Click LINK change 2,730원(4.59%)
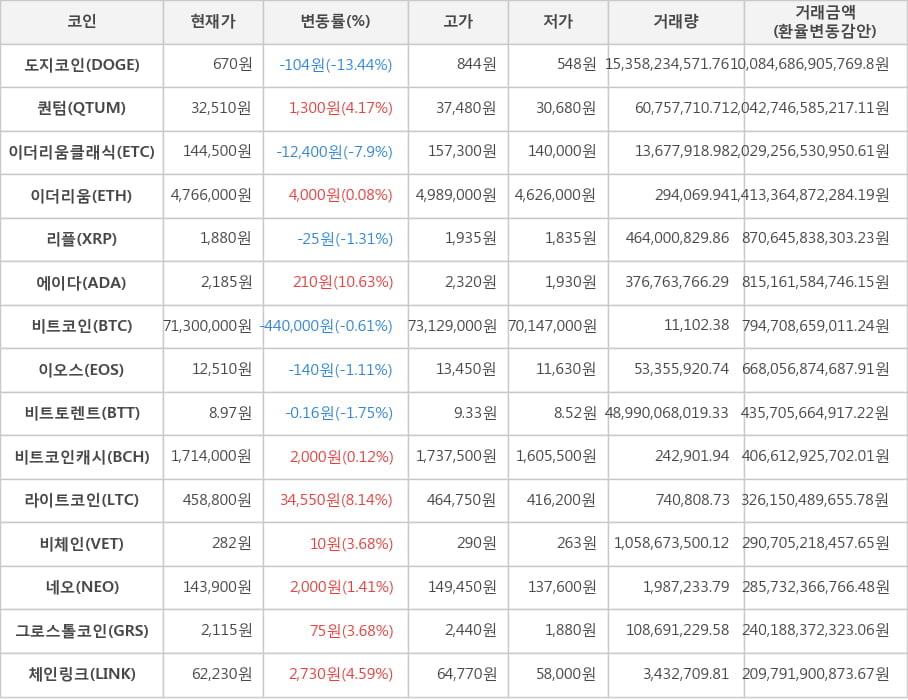This screenshot has width=908, height=700. click(x=341, y=674)
